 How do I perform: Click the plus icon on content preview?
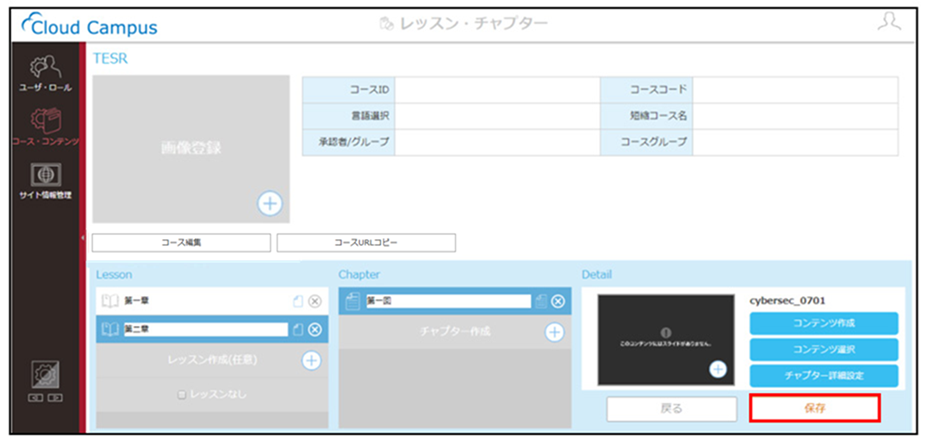718,369
